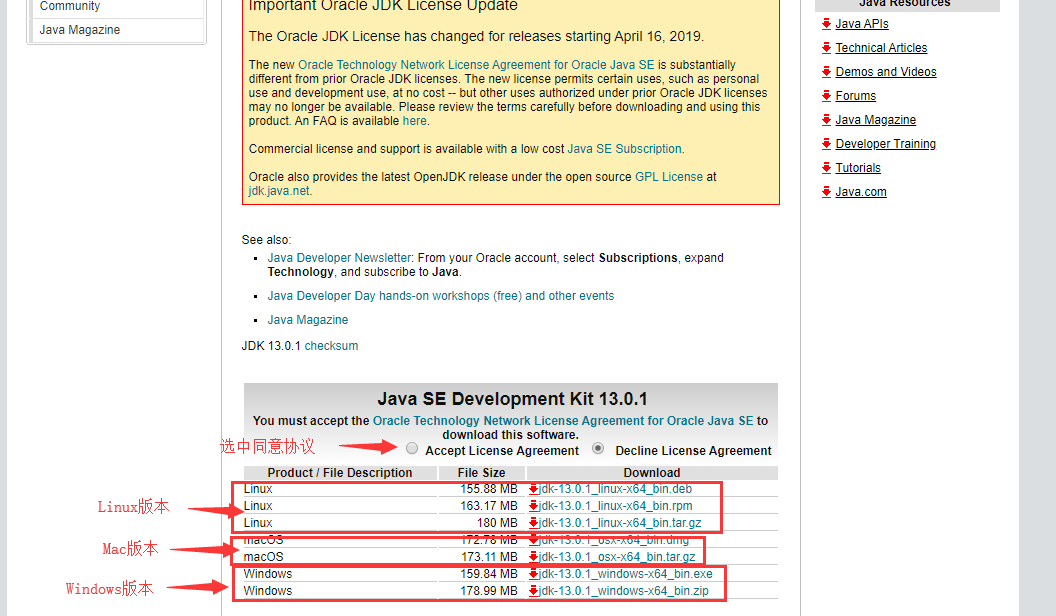Click the File Size column header
The image size is (1056, 616).
[x=482, y=473]
